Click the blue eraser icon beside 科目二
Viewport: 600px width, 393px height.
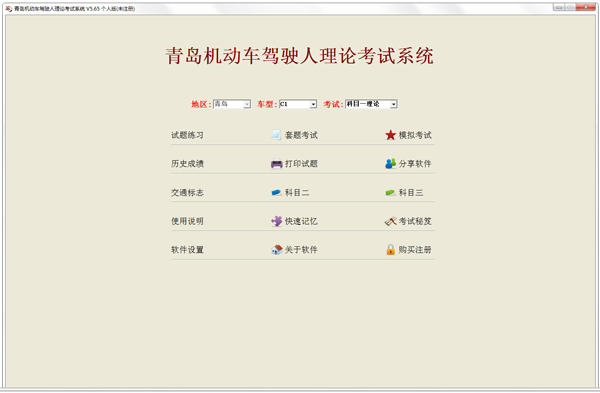[276, 192]
